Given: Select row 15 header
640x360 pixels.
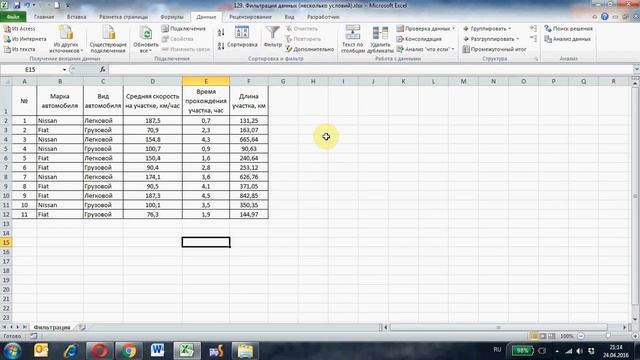Looking at the screenshot, I should click(x=6, y=242).
